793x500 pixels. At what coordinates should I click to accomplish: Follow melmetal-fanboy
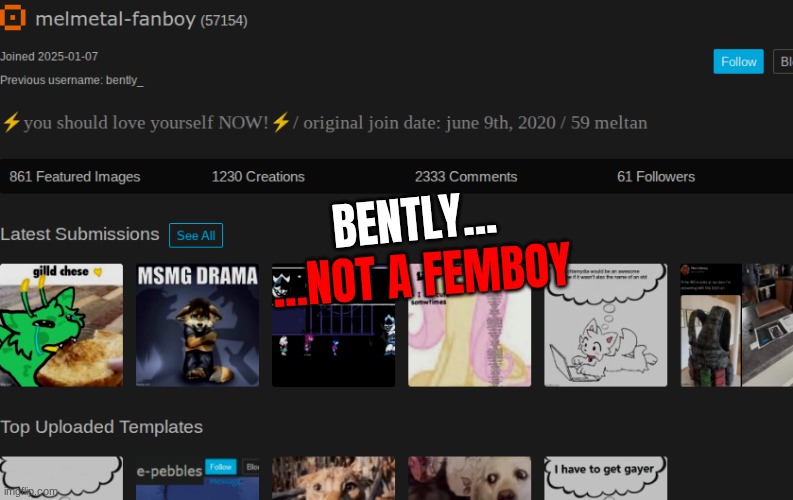pos(738,62)
